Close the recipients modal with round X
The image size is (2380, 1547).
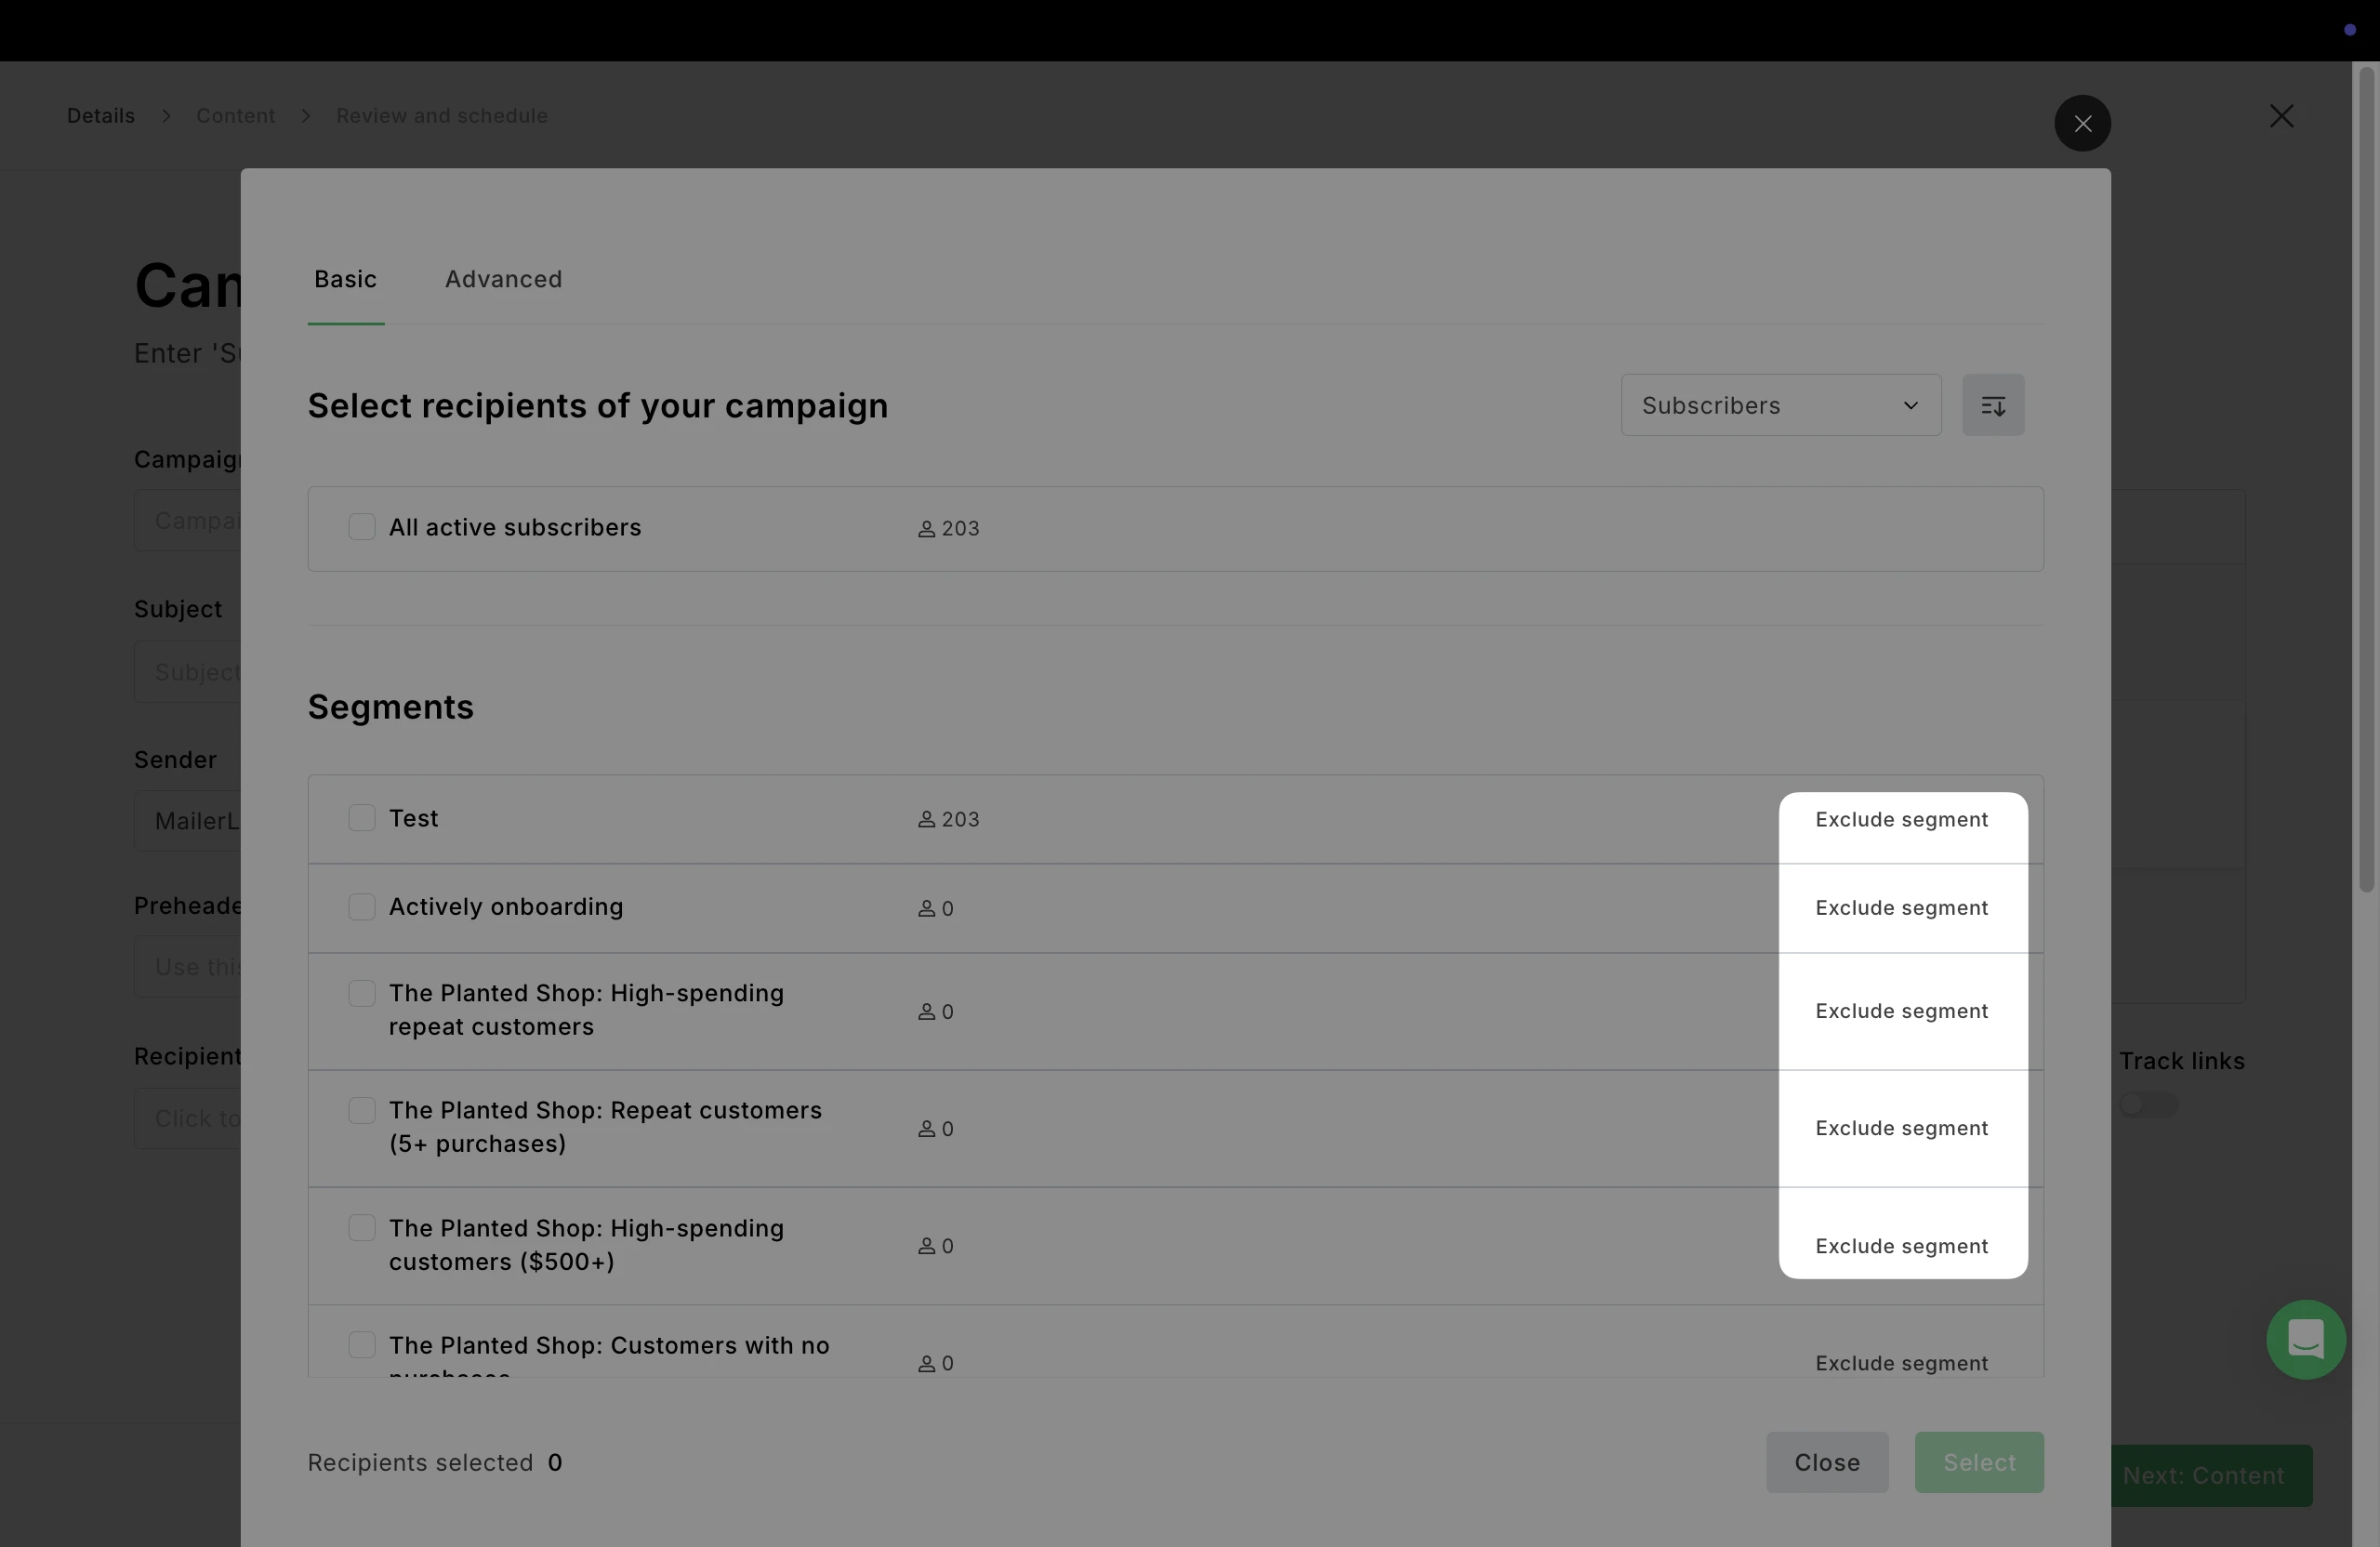coord(2082,123)
